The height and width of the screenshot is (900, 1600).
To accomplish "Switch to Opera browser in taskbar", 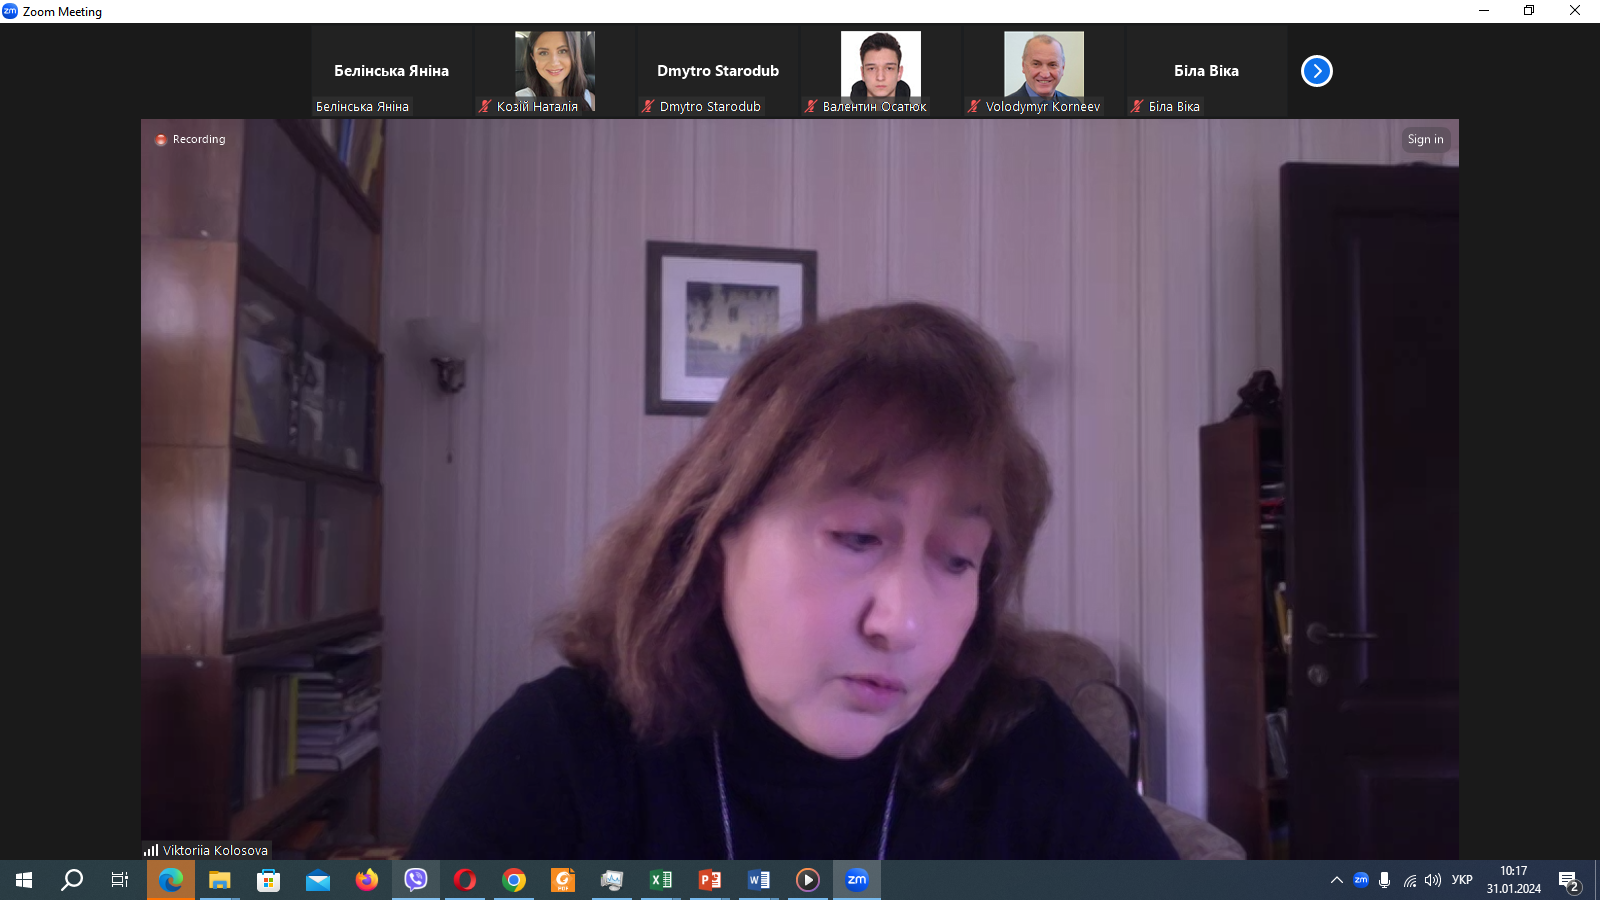I will coord(465,880).
